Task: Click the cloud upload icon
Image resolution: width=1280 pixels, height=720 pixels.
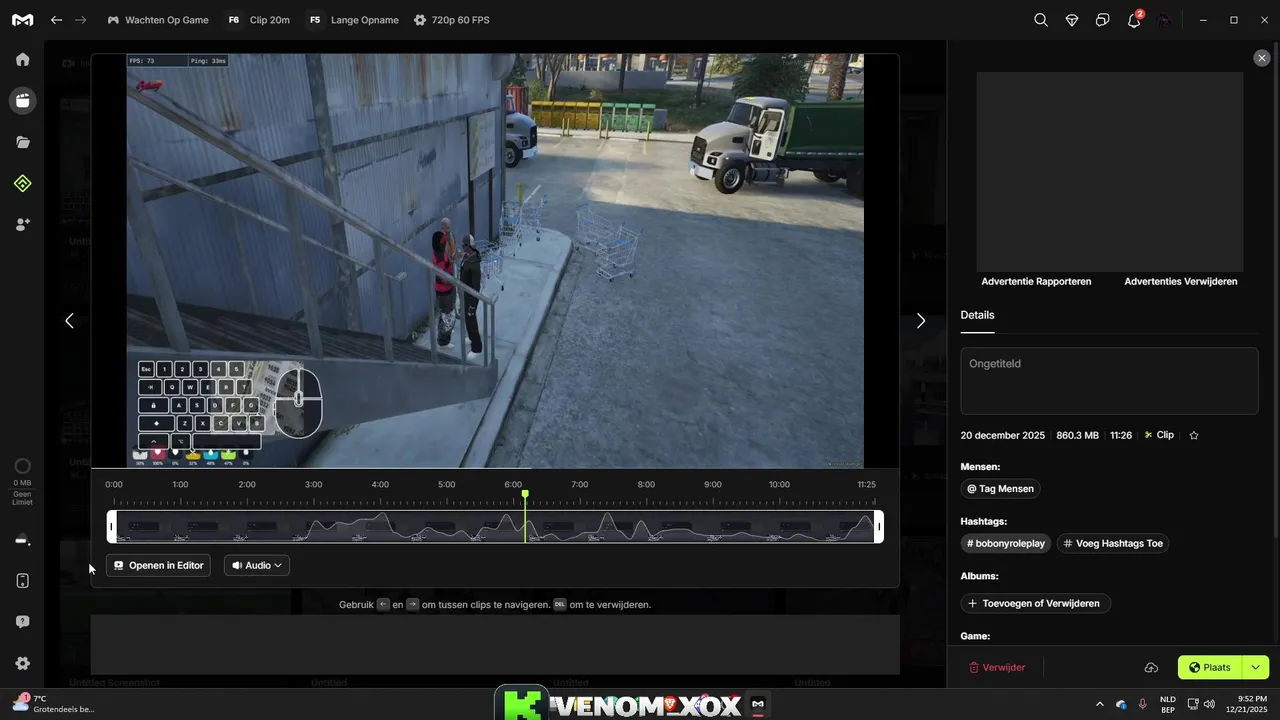Action: (1151, 667)
